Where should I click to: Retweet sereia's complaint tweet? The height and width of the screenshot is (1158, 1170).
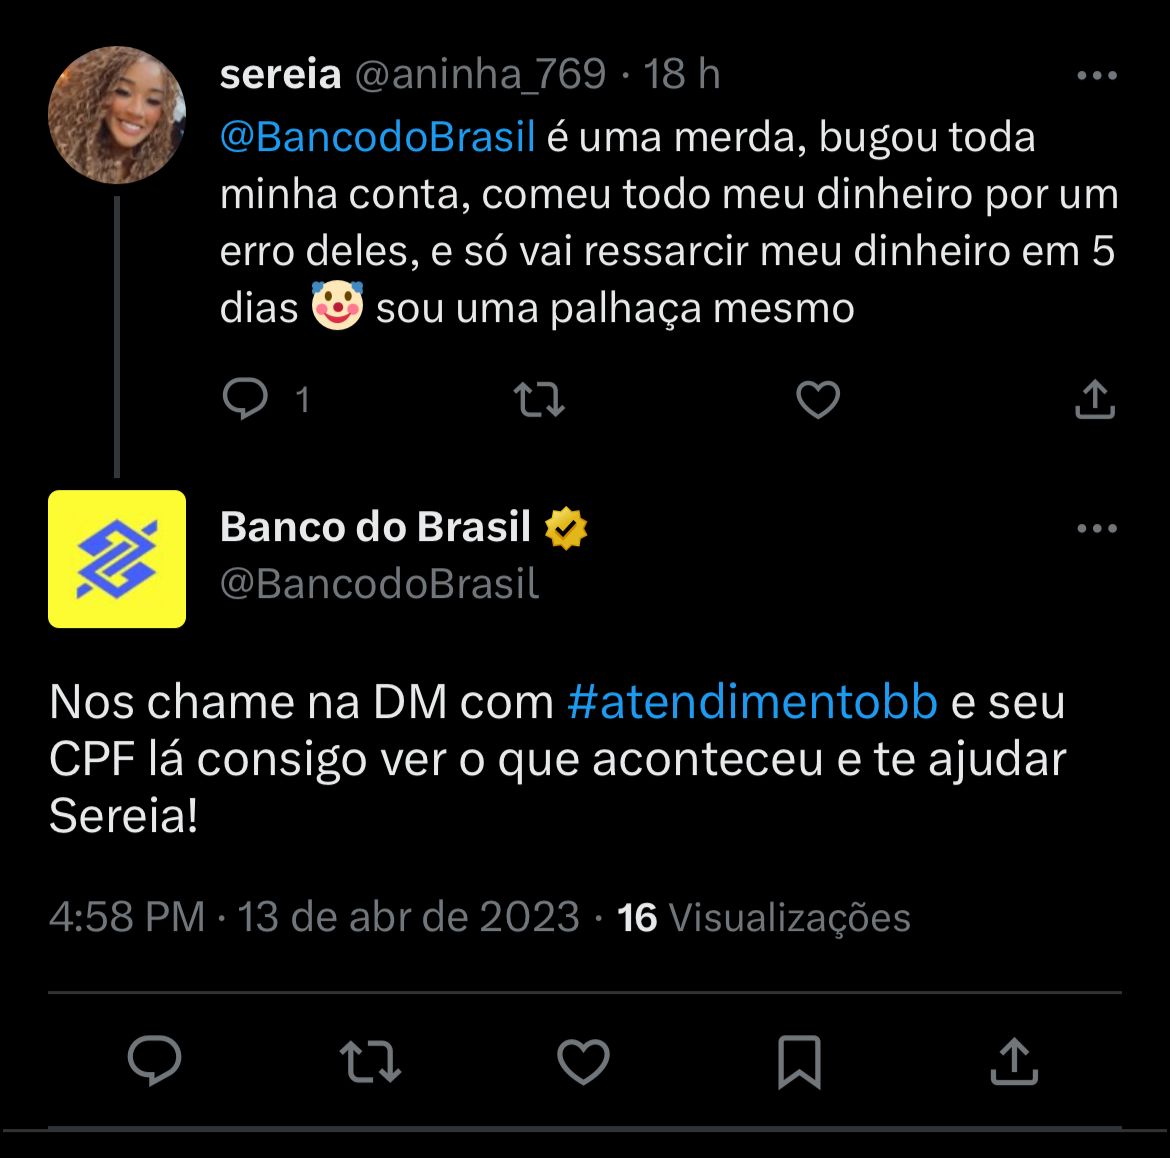pos(539,400)
